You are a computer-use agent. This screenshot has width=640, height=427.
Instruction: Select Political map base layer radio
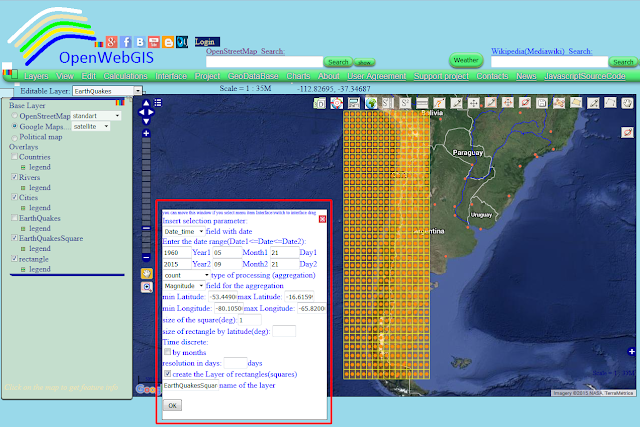point(15,137)
